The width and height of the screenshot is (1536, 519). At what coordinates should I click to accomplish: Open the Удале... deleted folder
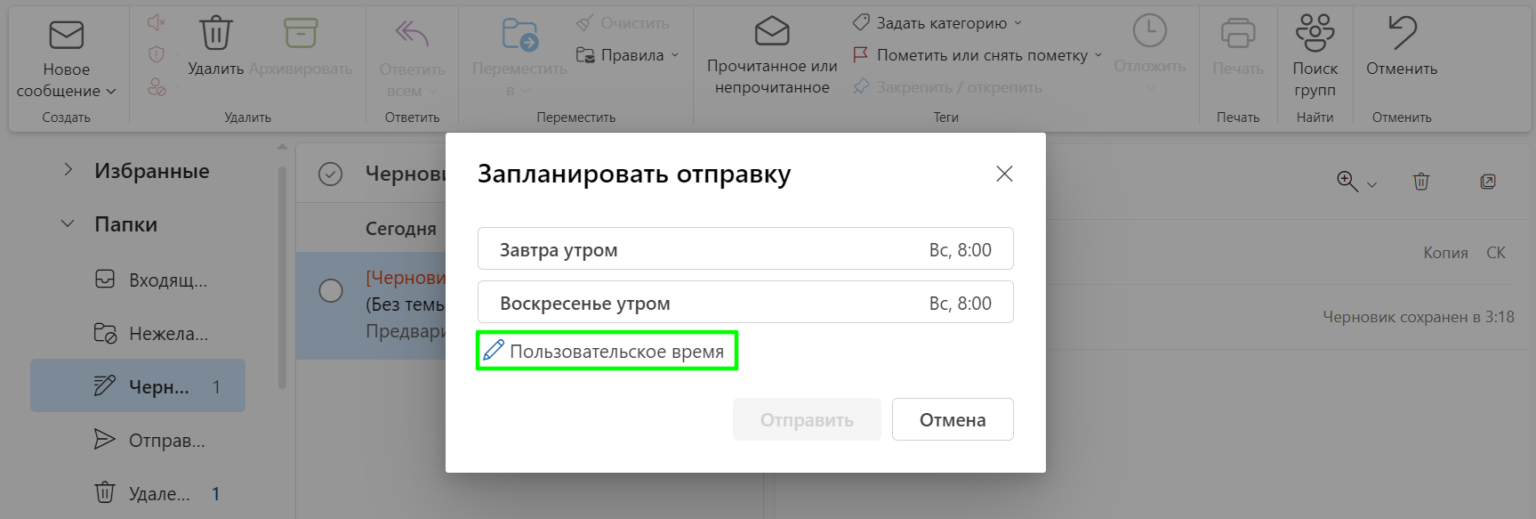click(x=137, y=493)
